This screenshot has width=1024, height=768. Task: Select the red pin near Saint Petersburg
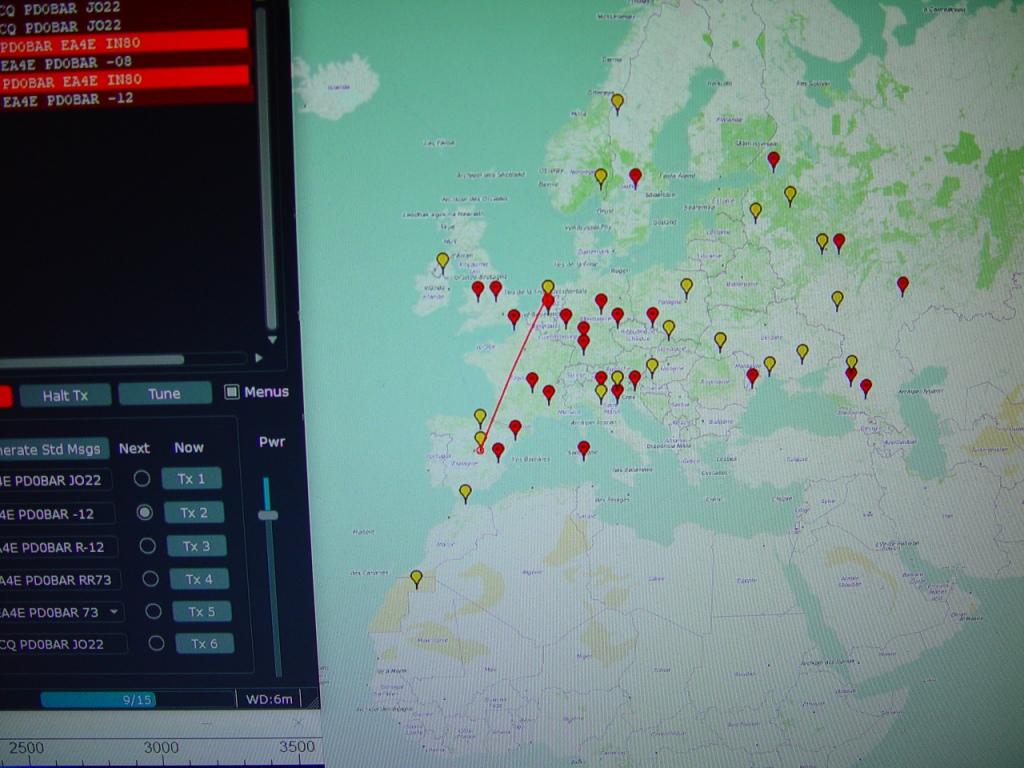(x=774, y=161)
